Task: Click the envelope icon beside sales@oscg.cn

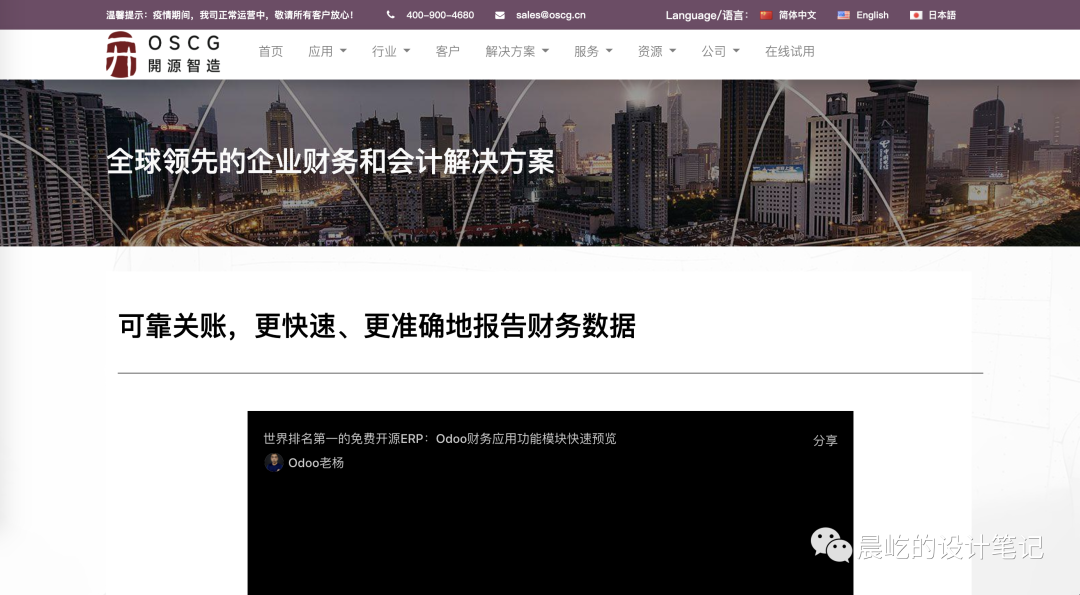Action: click(497, 15)
